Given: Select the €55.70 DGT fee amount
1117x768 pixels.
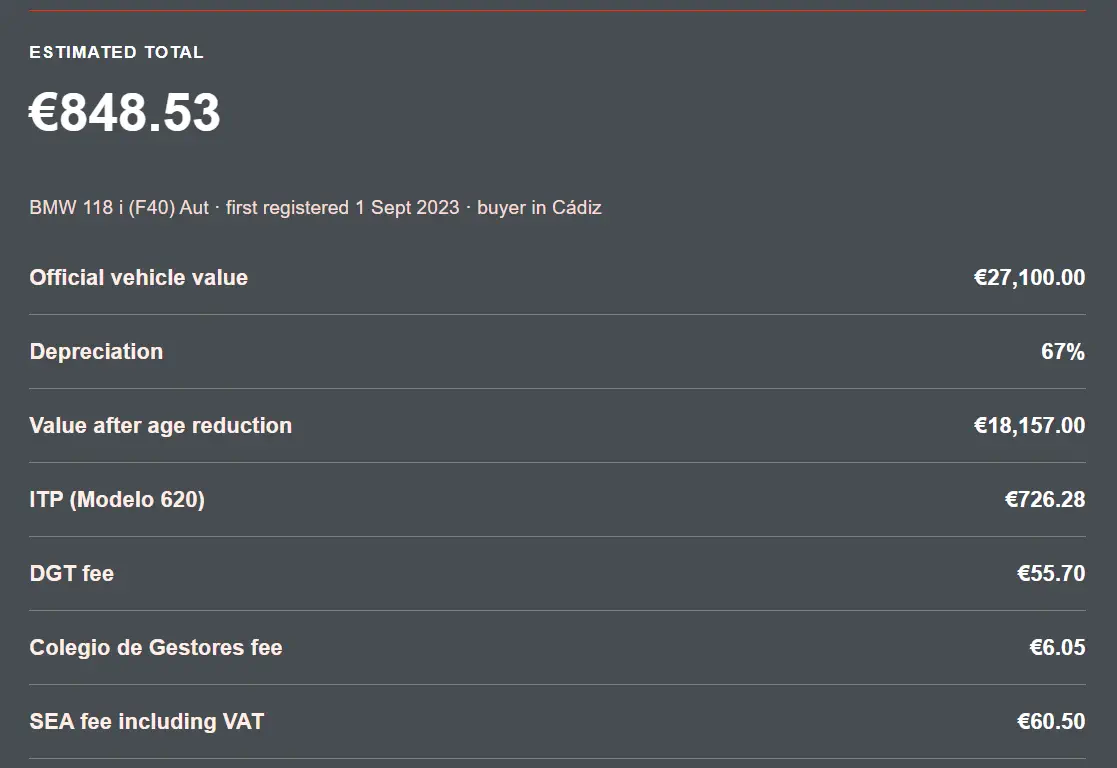Looking at the screenshot, I should pyautogui.click(x=1051, y=574).
